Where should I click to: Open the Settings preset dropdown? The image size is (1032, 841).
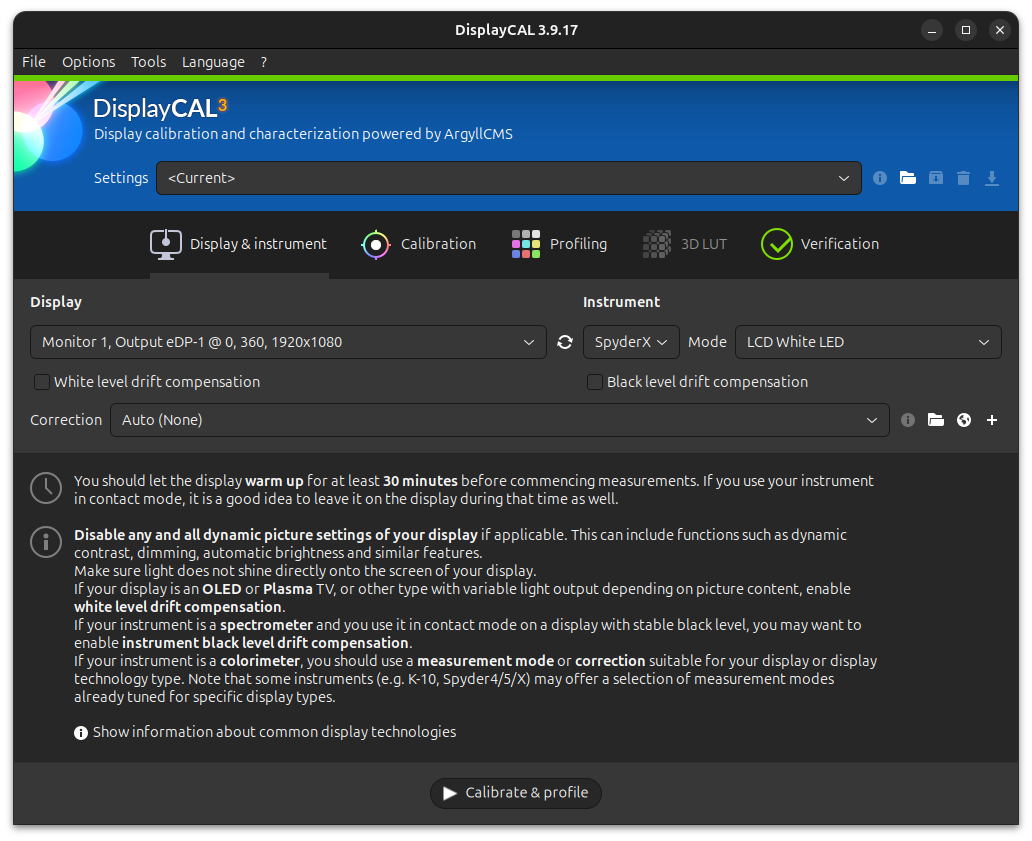(508, 178)
